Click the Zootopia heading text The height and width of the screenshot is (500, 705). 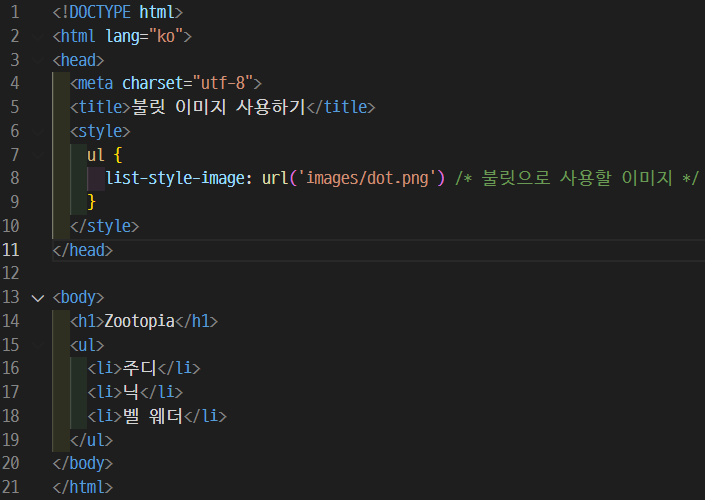tap(139, 321)
